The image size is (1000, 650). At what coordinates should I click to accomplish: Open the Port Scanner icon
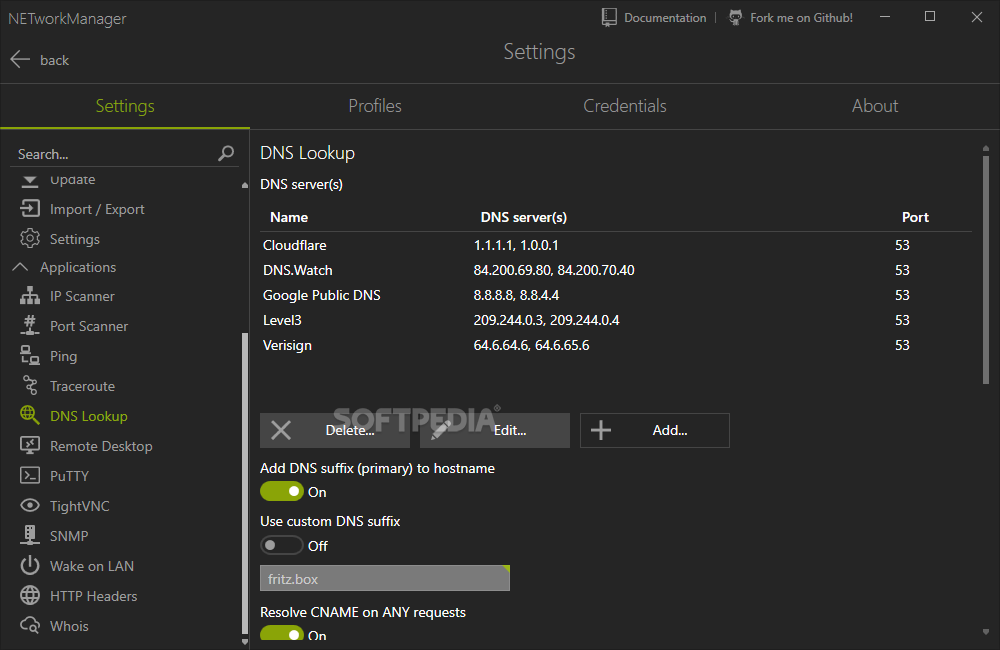point(29,326)
